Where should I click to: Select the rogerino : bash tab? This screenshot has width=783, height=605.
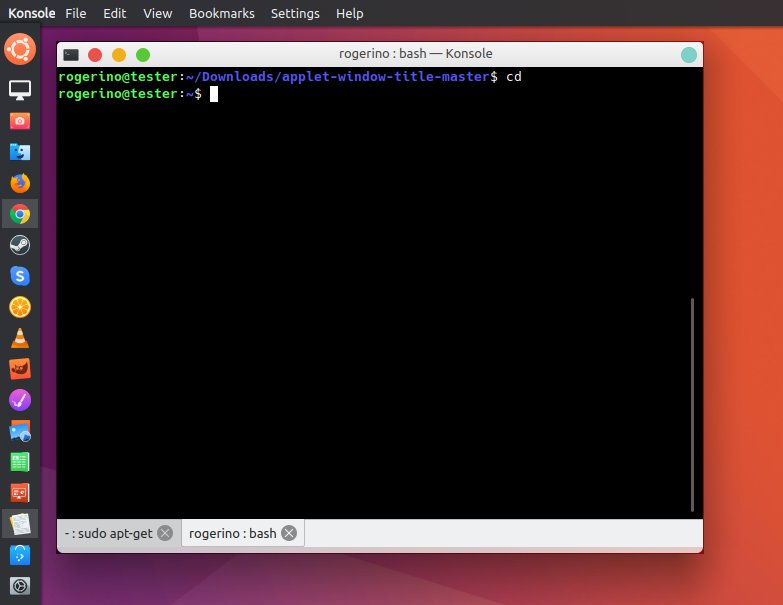[x=232, y=533]
